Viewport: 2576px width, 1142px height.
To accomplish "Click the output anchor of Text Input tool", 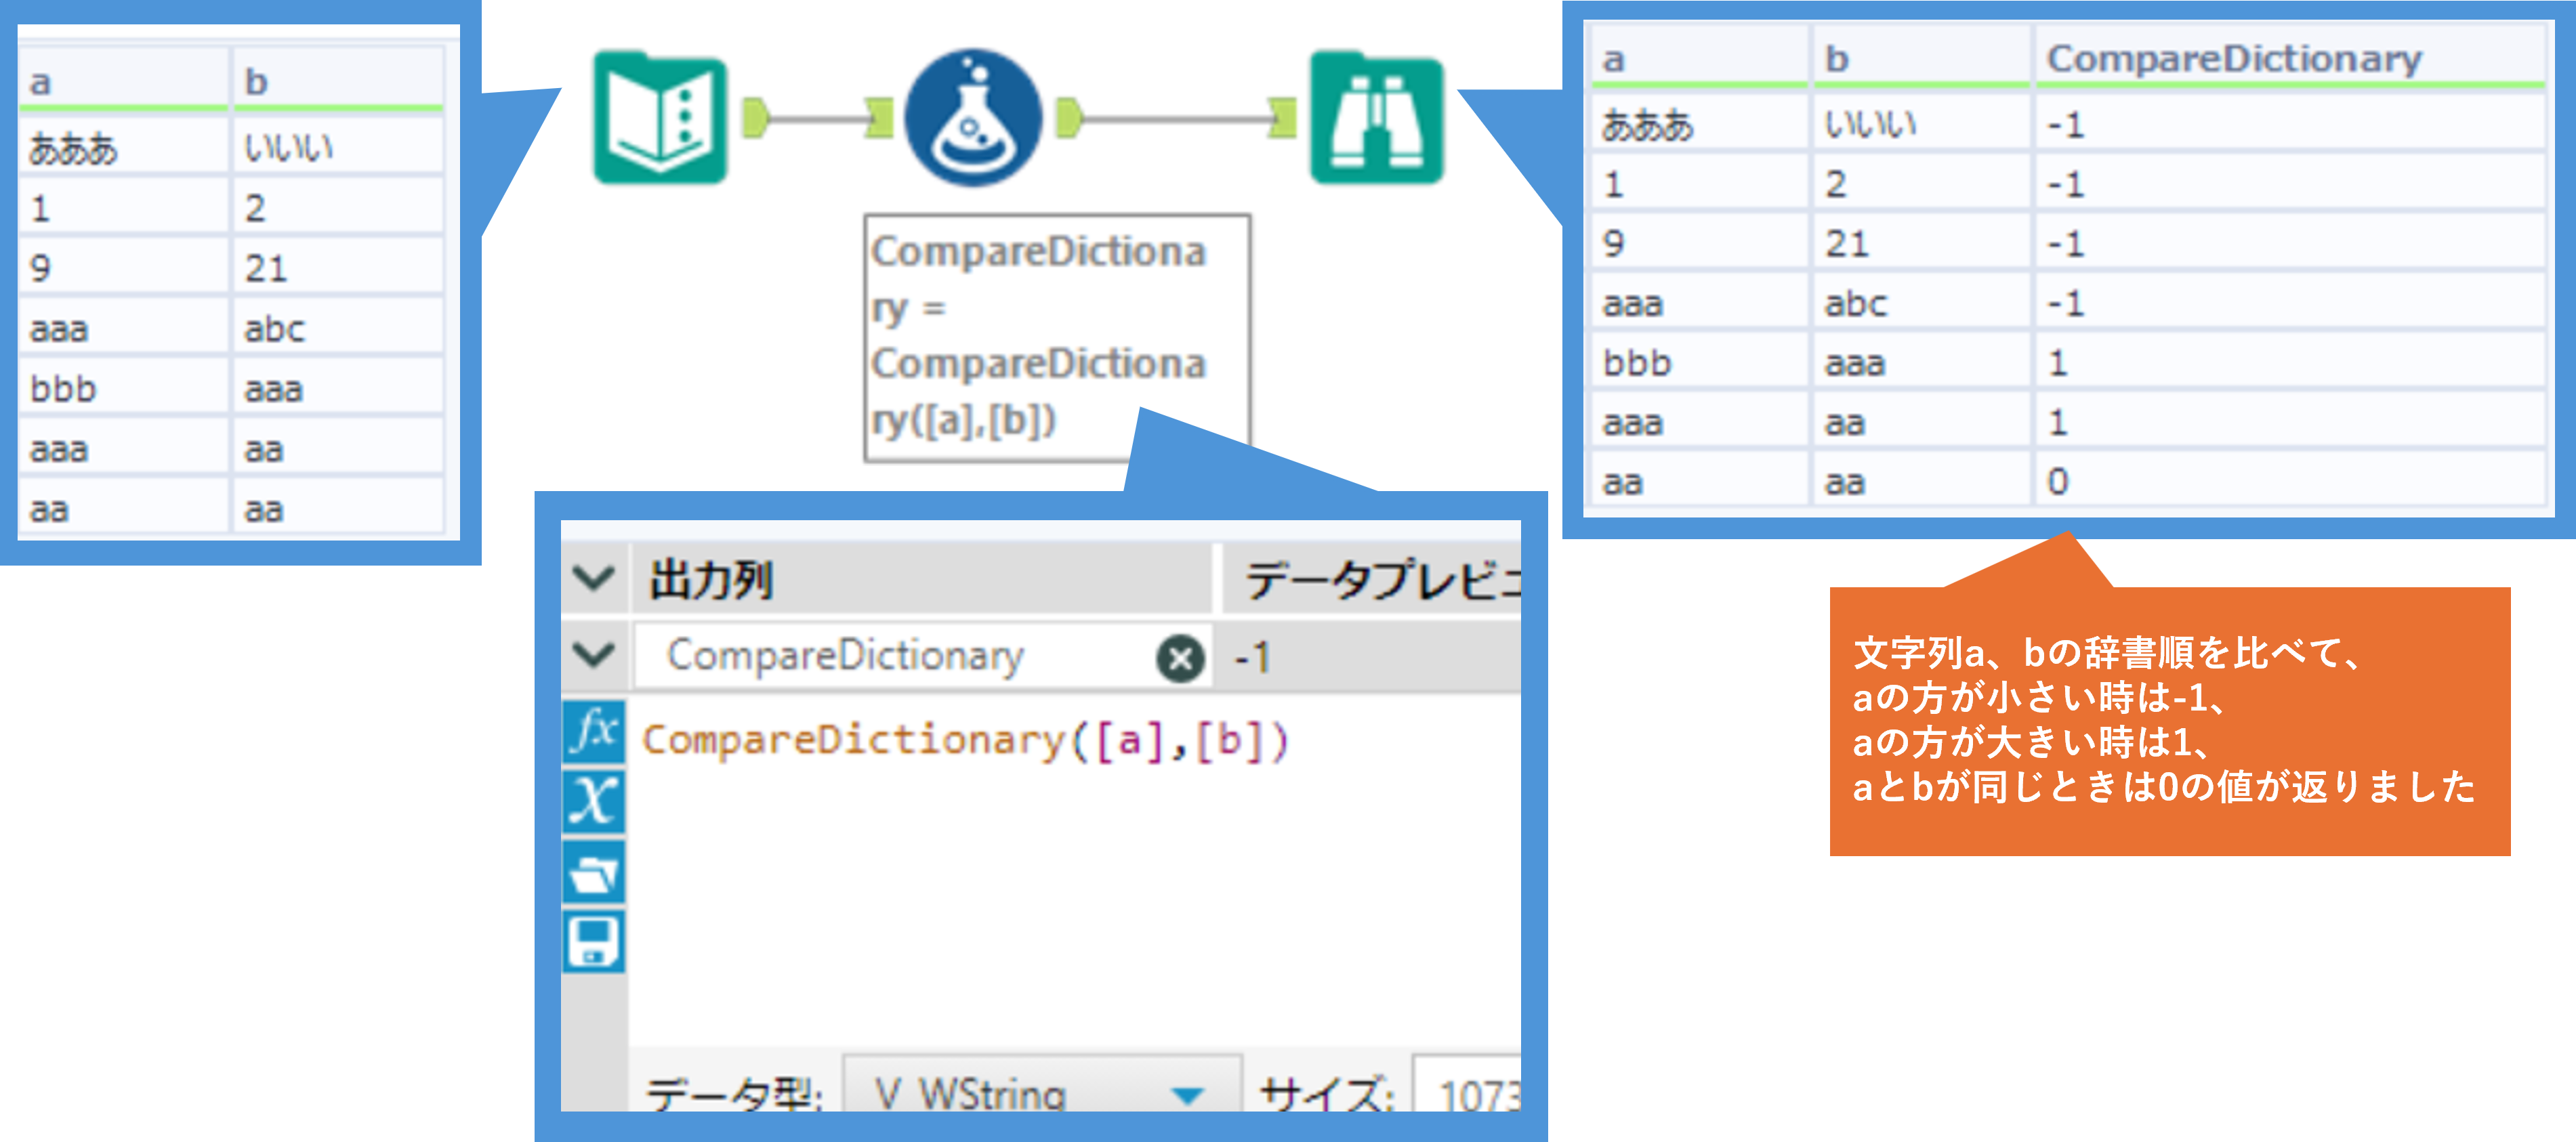I will (x=755, y=118).
